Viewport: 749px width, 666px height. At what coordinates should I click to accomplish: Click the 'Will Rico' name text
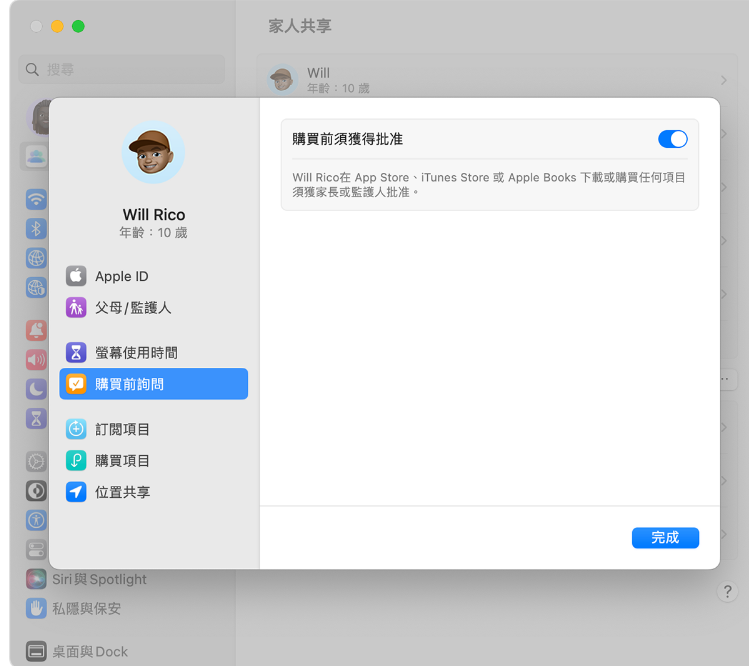pos(154,215)
